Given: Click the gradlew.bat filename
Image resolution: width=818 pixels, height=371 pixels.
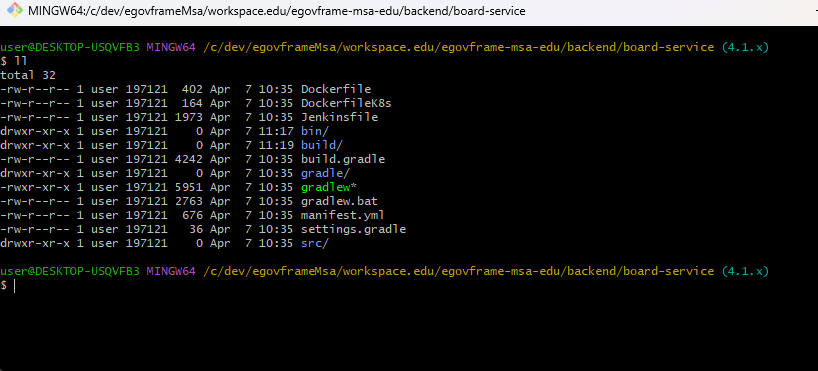Looking at the screenshot, I should tap(339, 201).
